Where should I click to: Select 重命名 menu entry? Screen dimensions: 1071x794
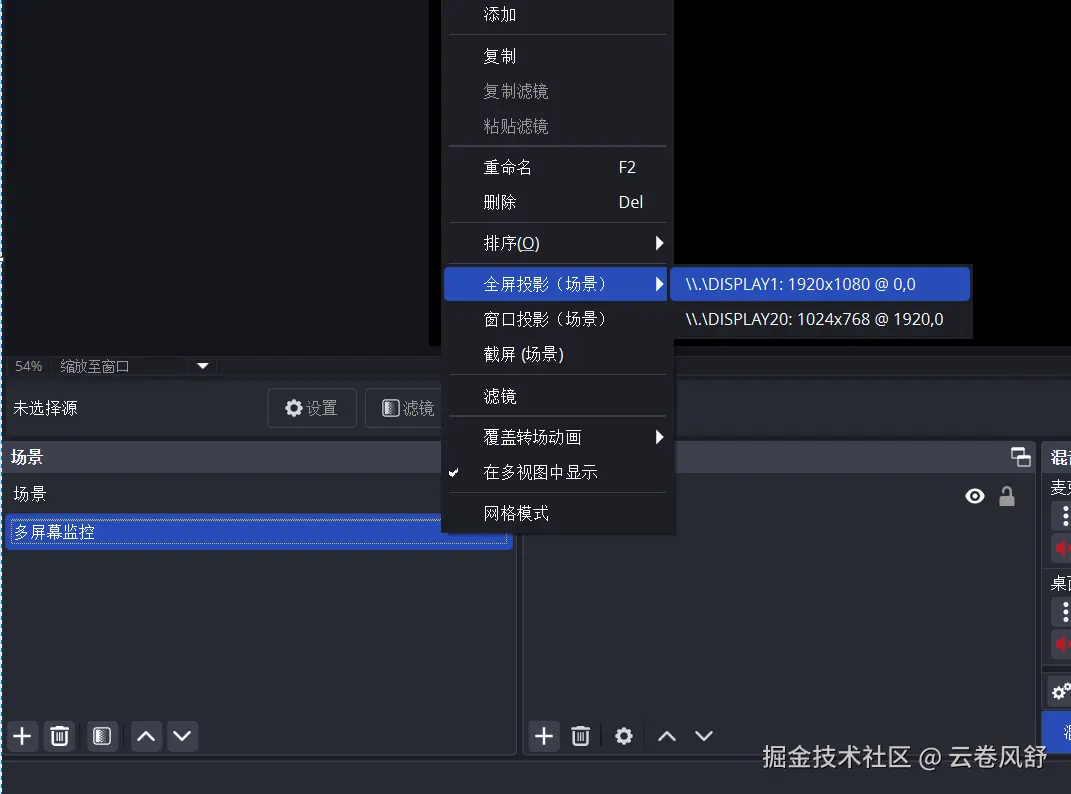tap(557, 167)
